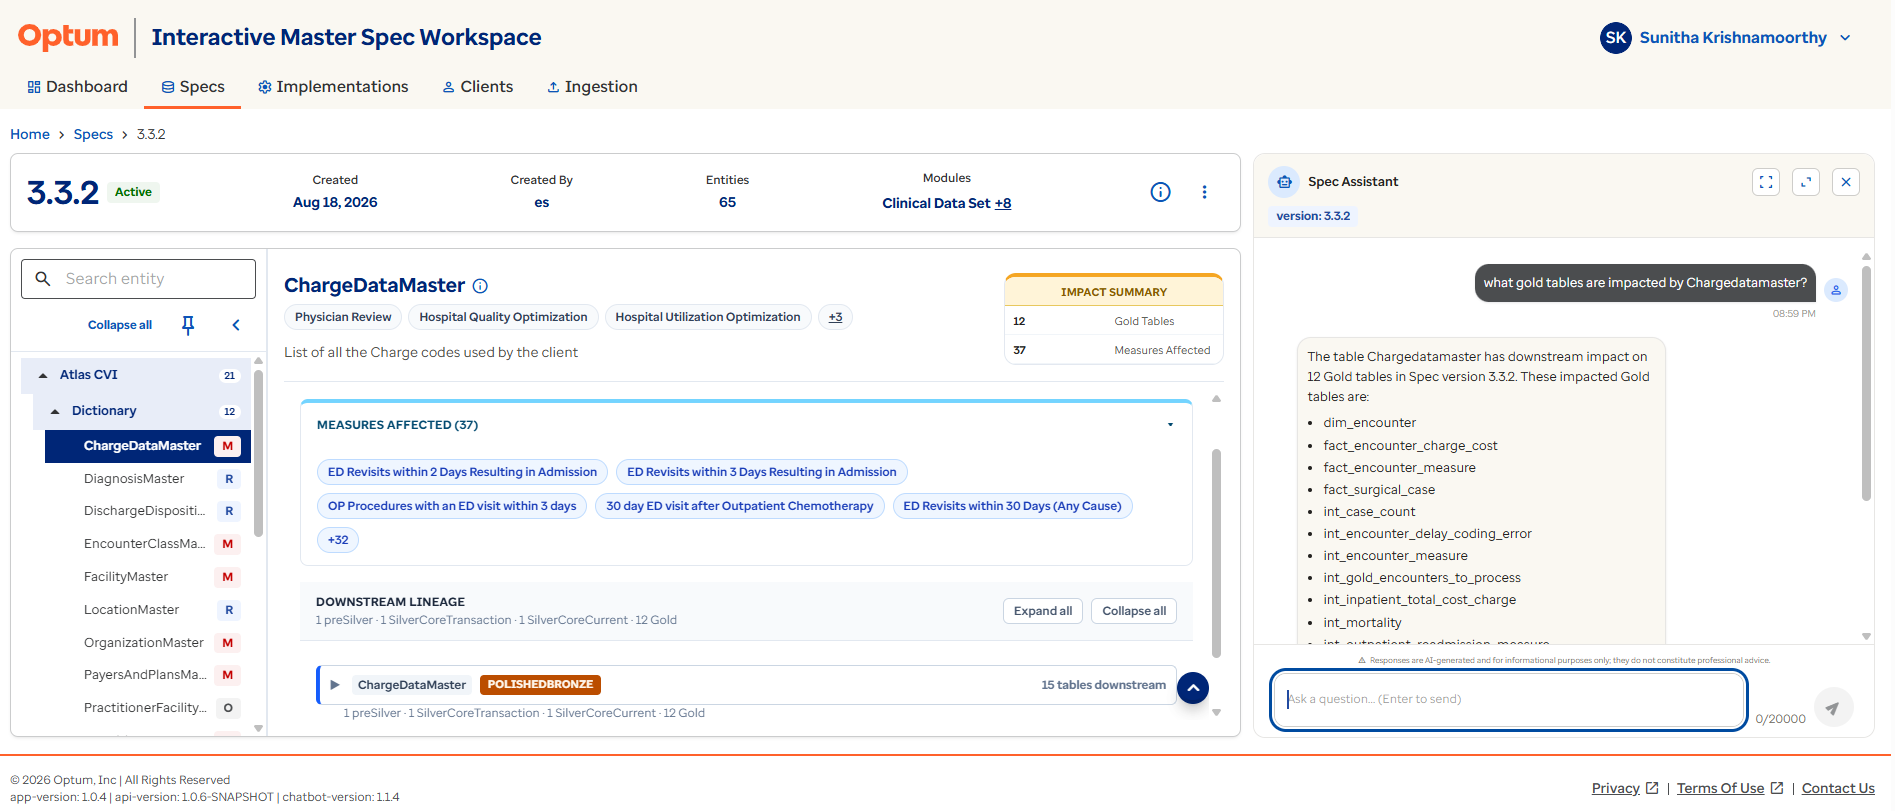Collapse the Measures Affected (37) section arrow
Screen dimensions: 1895x811
1170,425
